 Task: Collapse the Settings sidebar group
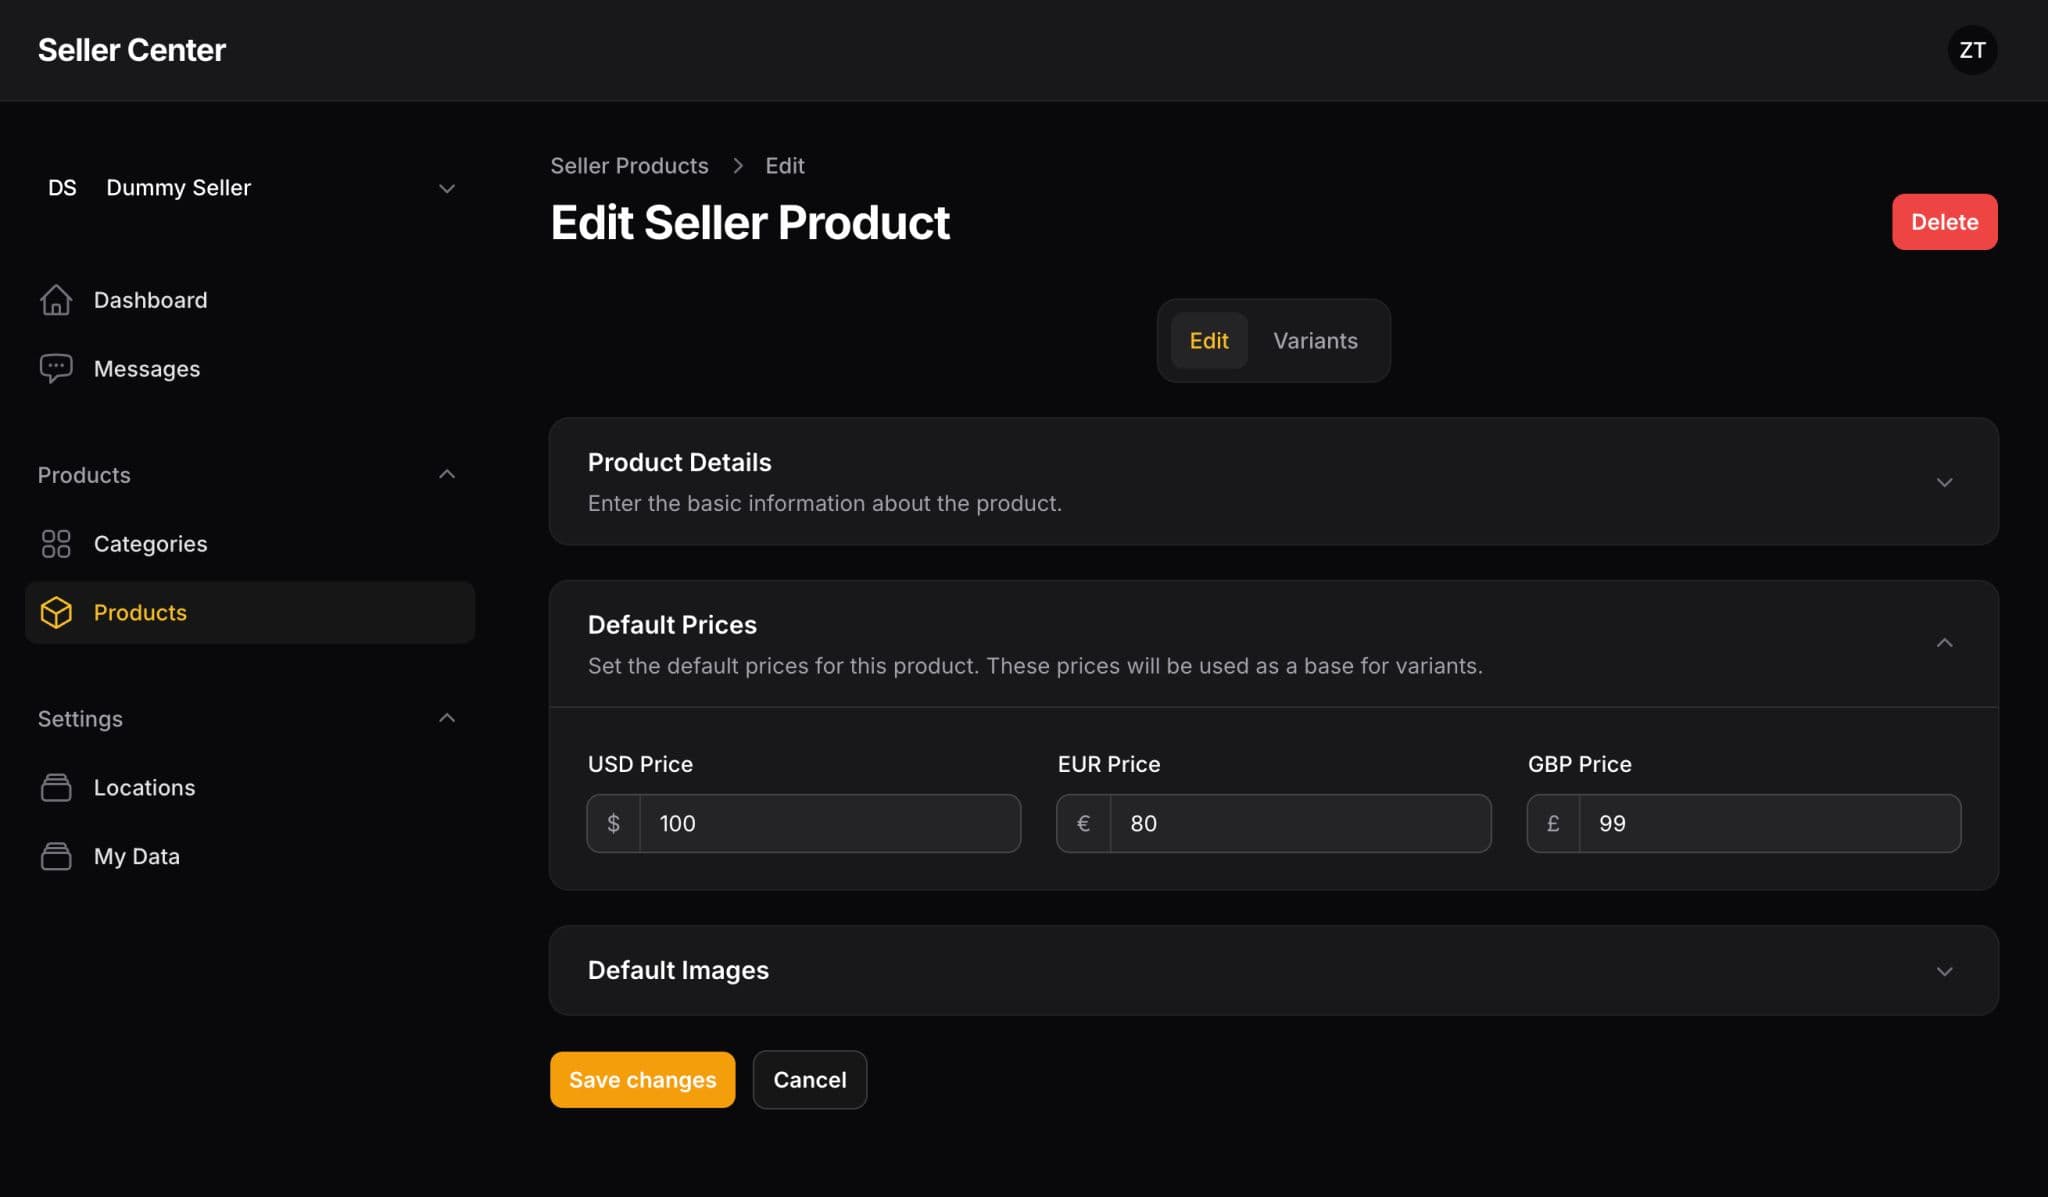446,717
